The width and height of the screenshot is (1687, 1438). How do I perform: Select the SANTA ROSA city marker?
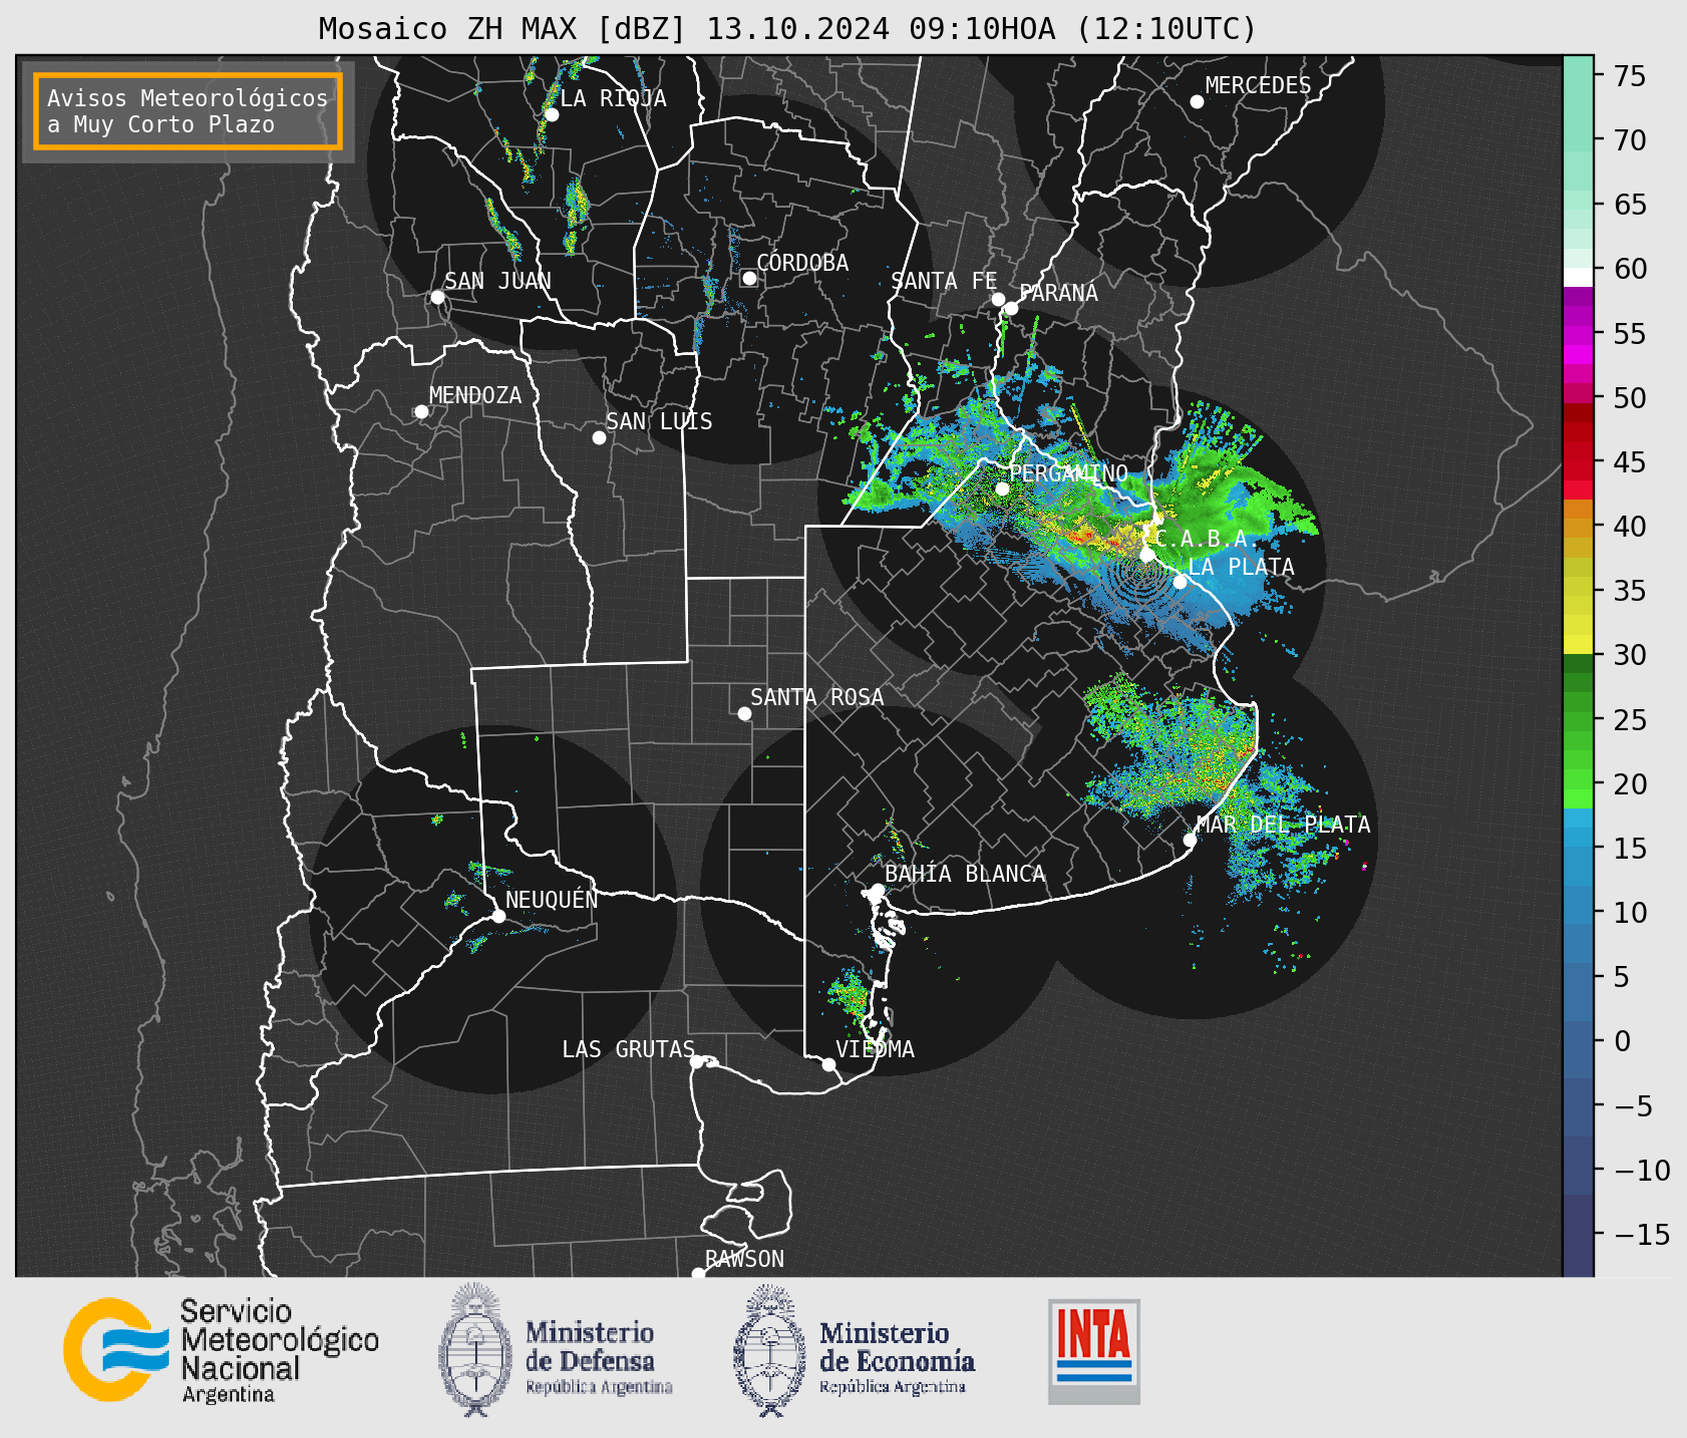tap(744, 714)
